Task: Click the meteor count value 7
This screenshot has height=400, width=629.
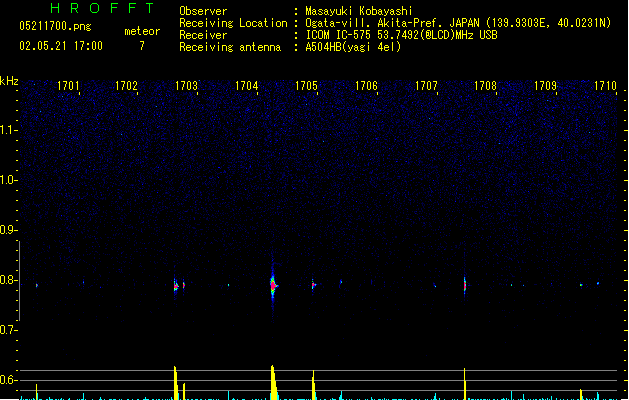Action: [142, 46]
